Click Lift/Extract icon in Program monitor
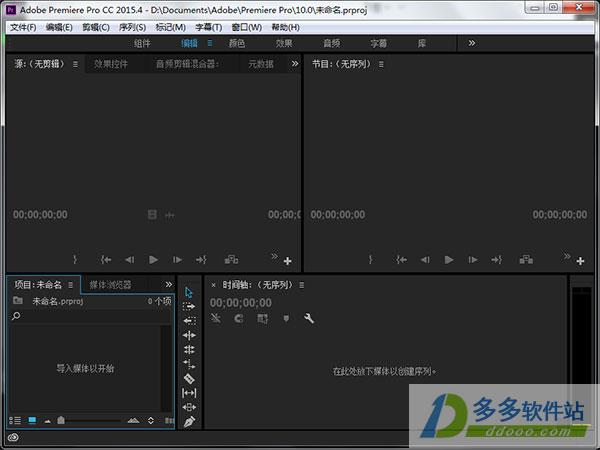The height and width of the screenshot is (450, 600). click(x=526, y=260)
